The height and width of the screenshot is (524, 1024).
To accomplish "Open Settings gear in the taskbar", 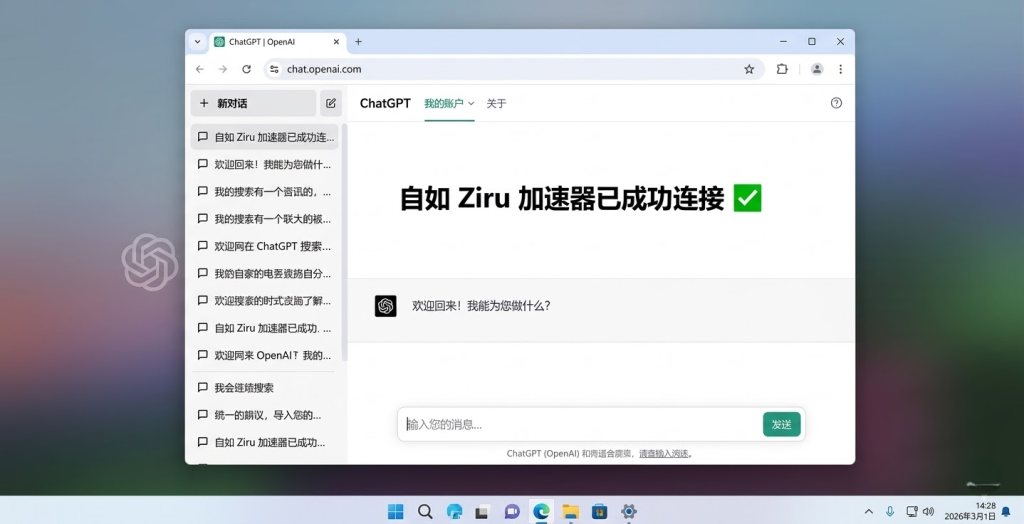I will (628, 512).
